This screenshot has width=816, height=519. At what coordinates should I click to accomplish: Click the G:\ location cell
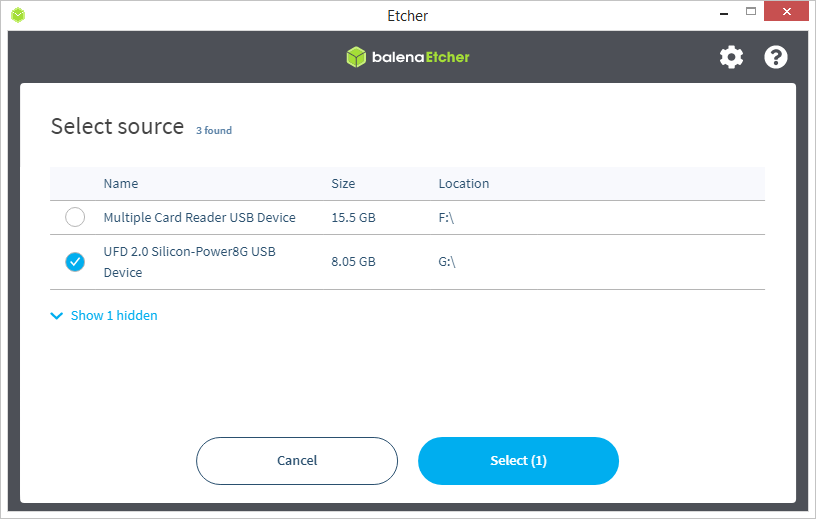[x=447, y=262]
